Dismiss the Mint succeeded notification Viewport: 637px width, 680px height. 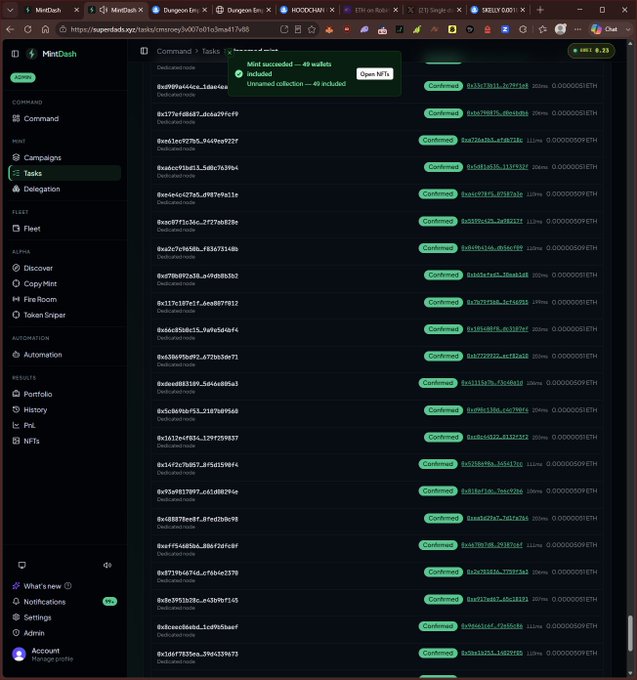[230, 52]
